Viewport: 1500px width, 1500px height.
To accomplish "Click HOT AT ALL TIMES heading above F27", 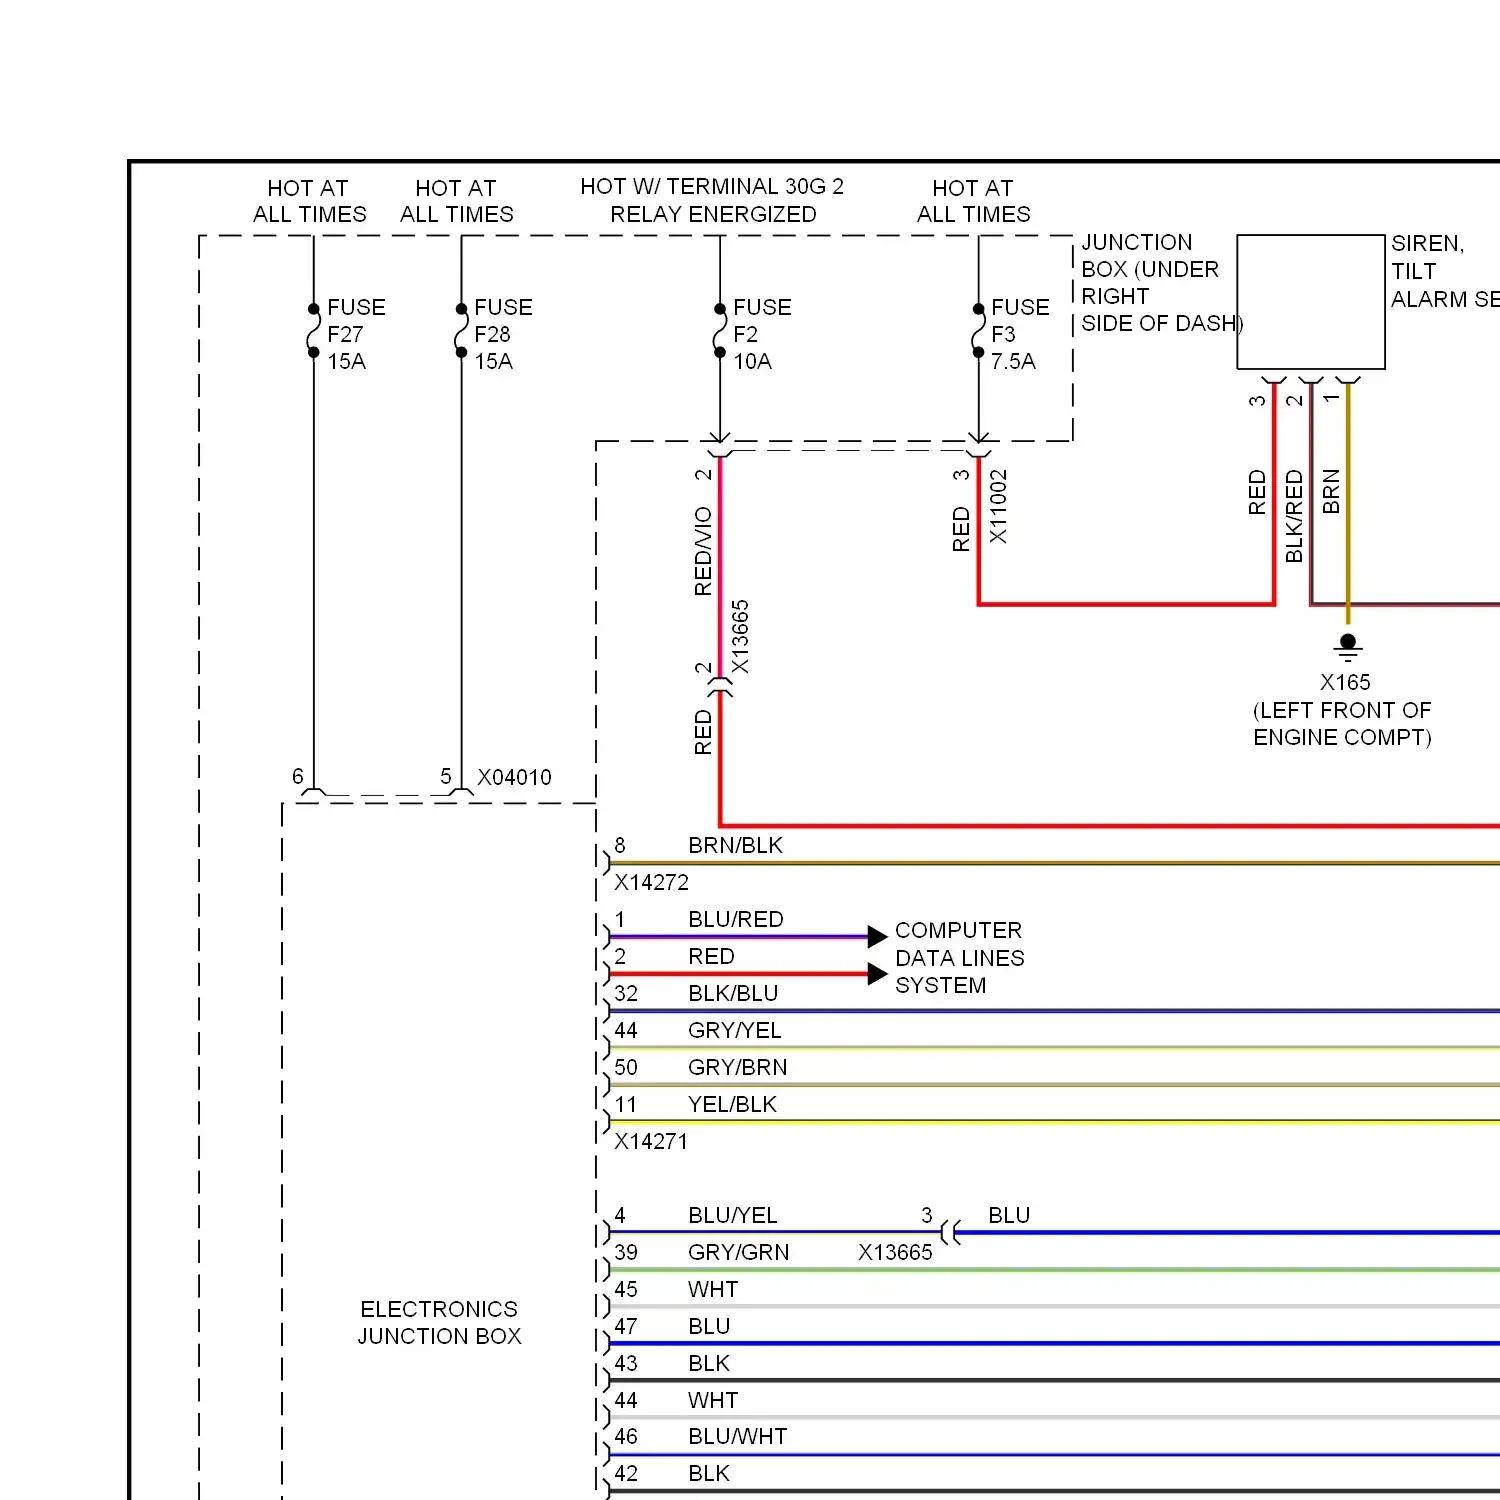I will point(309,201).
